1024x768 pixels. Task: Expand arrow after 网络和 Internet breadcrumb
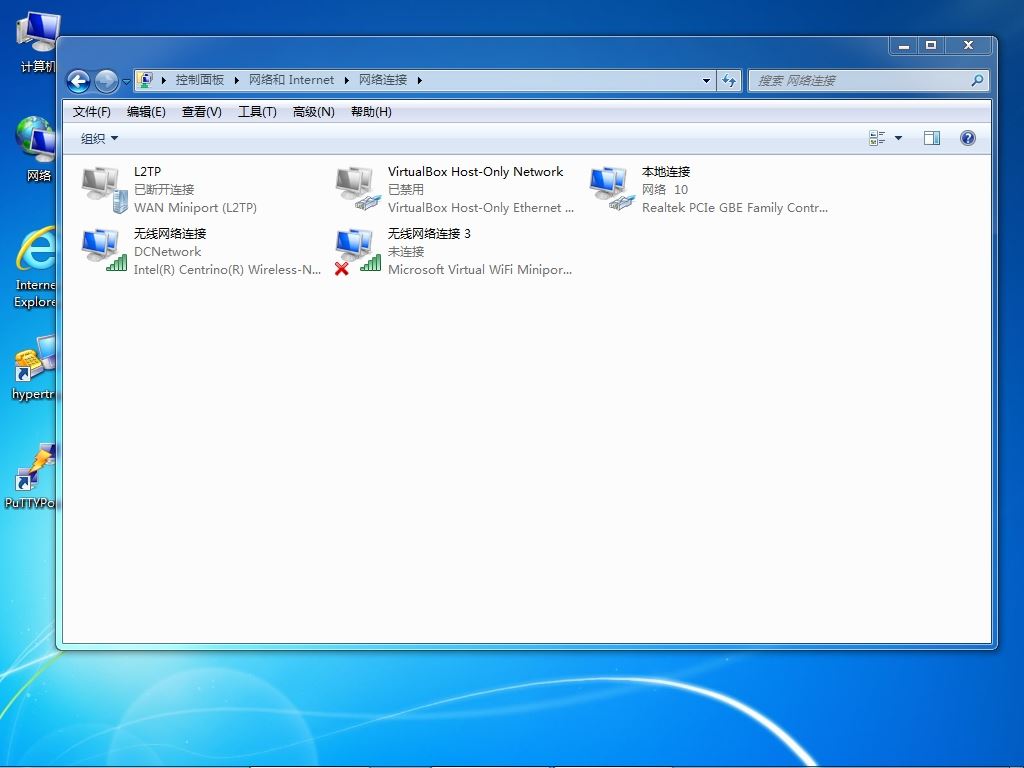pos(346,80)
